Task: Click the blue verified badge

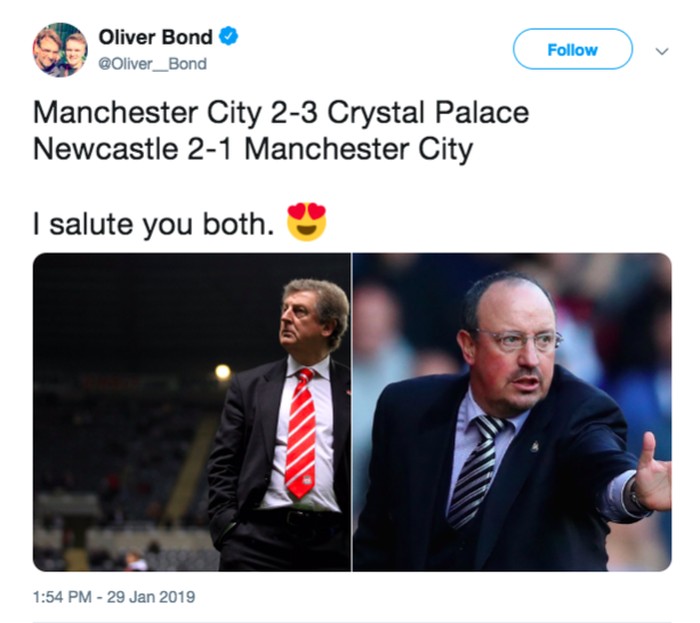Action: click(x=229, y=37)
